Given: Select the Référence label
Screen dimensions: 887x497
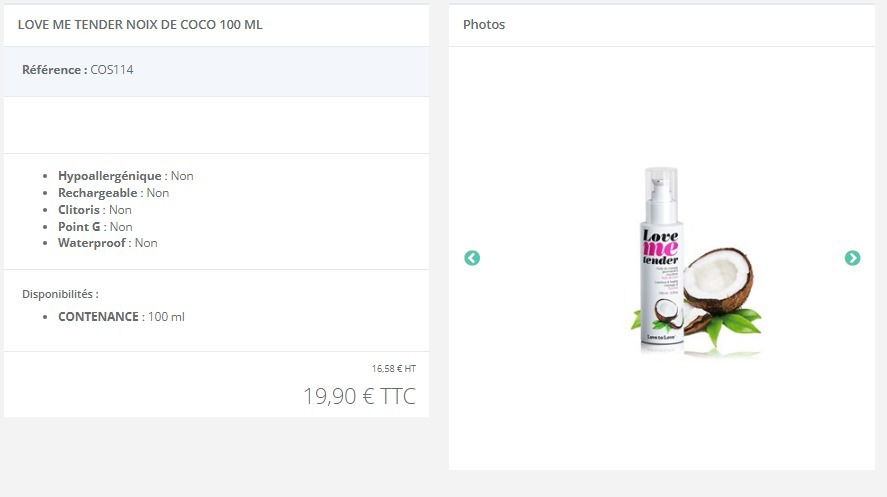Looking at the screenshot, I should 54,70.
